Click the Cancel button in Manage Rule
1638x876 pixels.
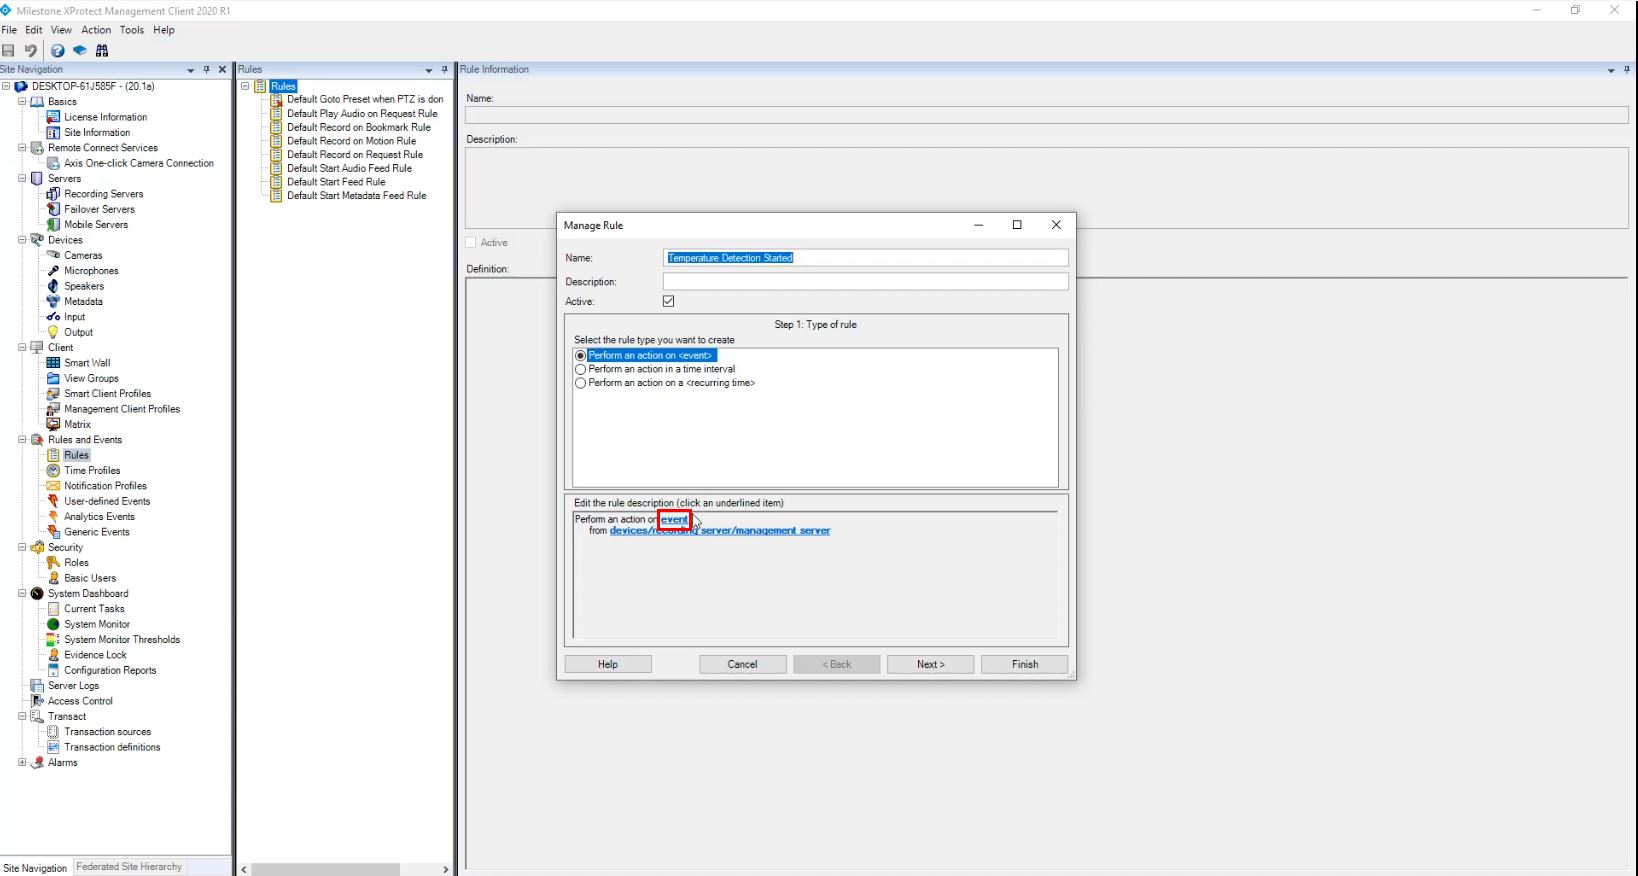click(742, 664)
